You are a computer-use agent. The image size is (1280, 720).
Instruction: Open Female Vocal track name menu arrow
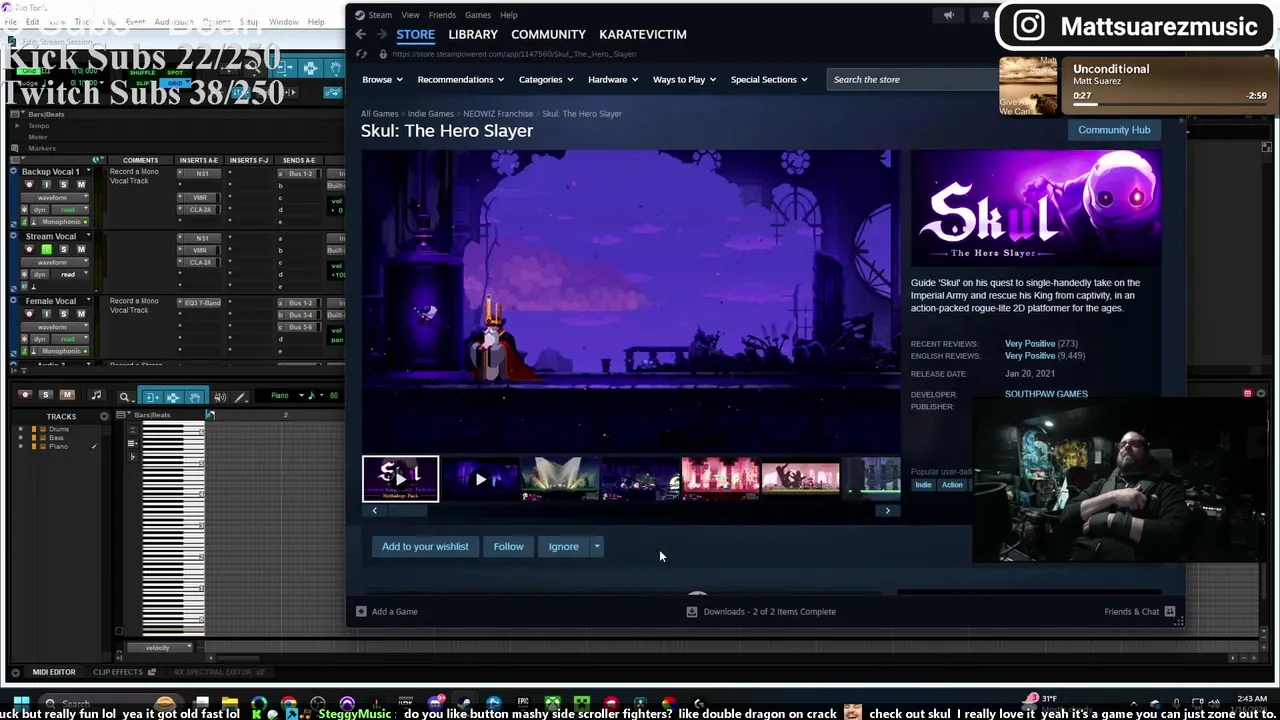pyautogui.click(x=88, y=300)
